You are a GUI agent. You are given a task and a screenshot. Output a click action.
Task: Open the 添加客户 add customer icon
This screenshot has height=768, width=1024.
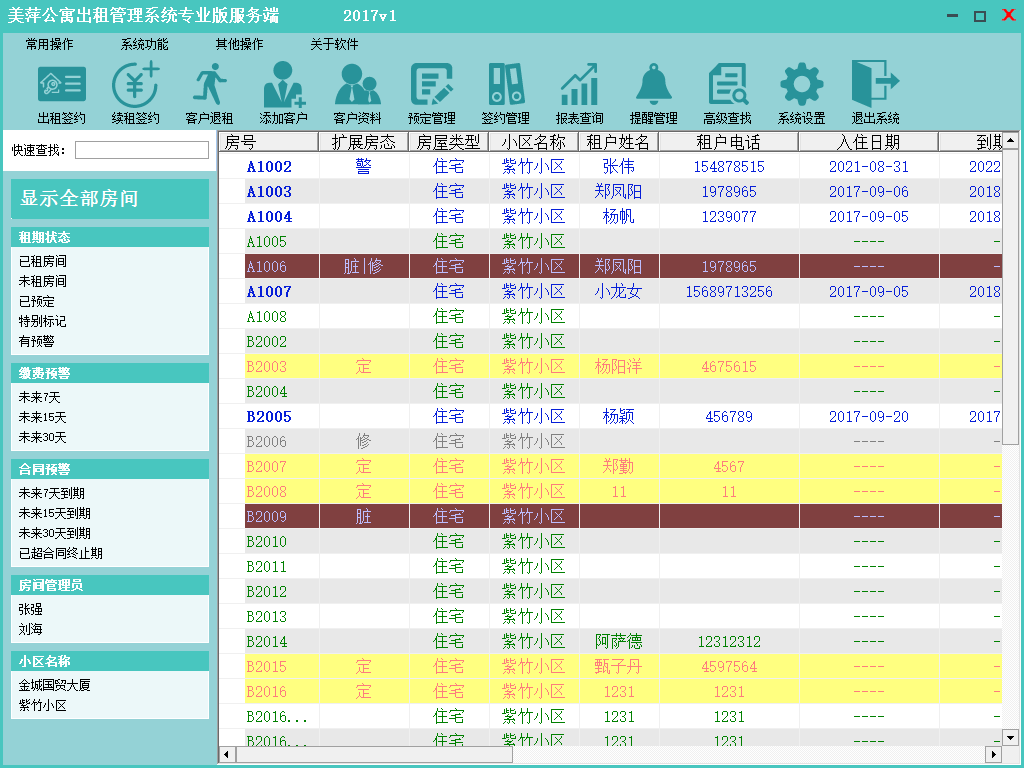coord(283,87)
